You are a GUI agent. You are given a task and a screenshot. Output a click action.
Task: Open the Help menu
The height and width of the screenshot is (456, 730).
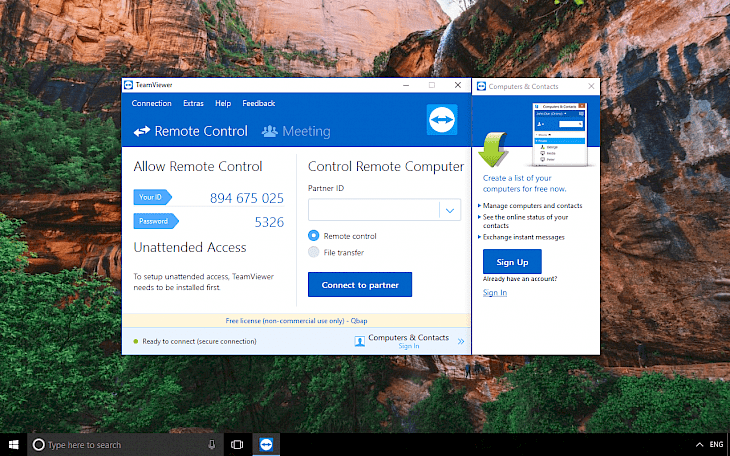click(x=223, y=103)
